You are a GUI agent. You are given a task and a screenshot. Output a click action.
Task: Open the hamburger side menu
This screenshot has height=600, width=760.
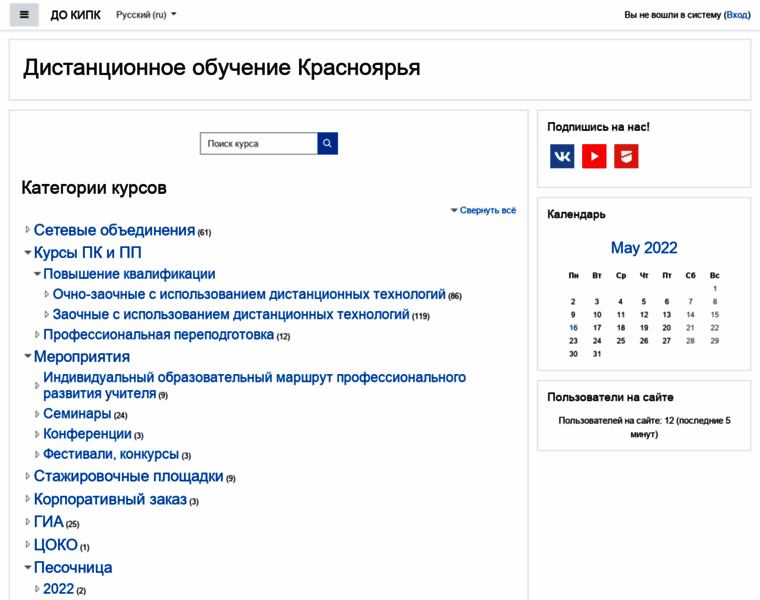(24, 15)
